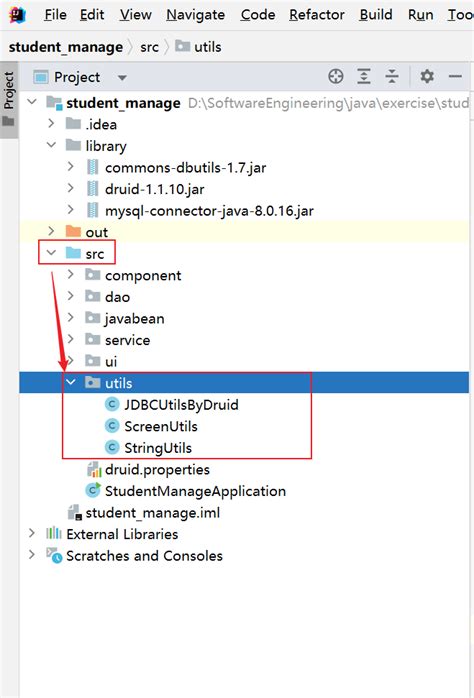Click the druid.properties file
The image size is (474, 698).
point(148,470)
